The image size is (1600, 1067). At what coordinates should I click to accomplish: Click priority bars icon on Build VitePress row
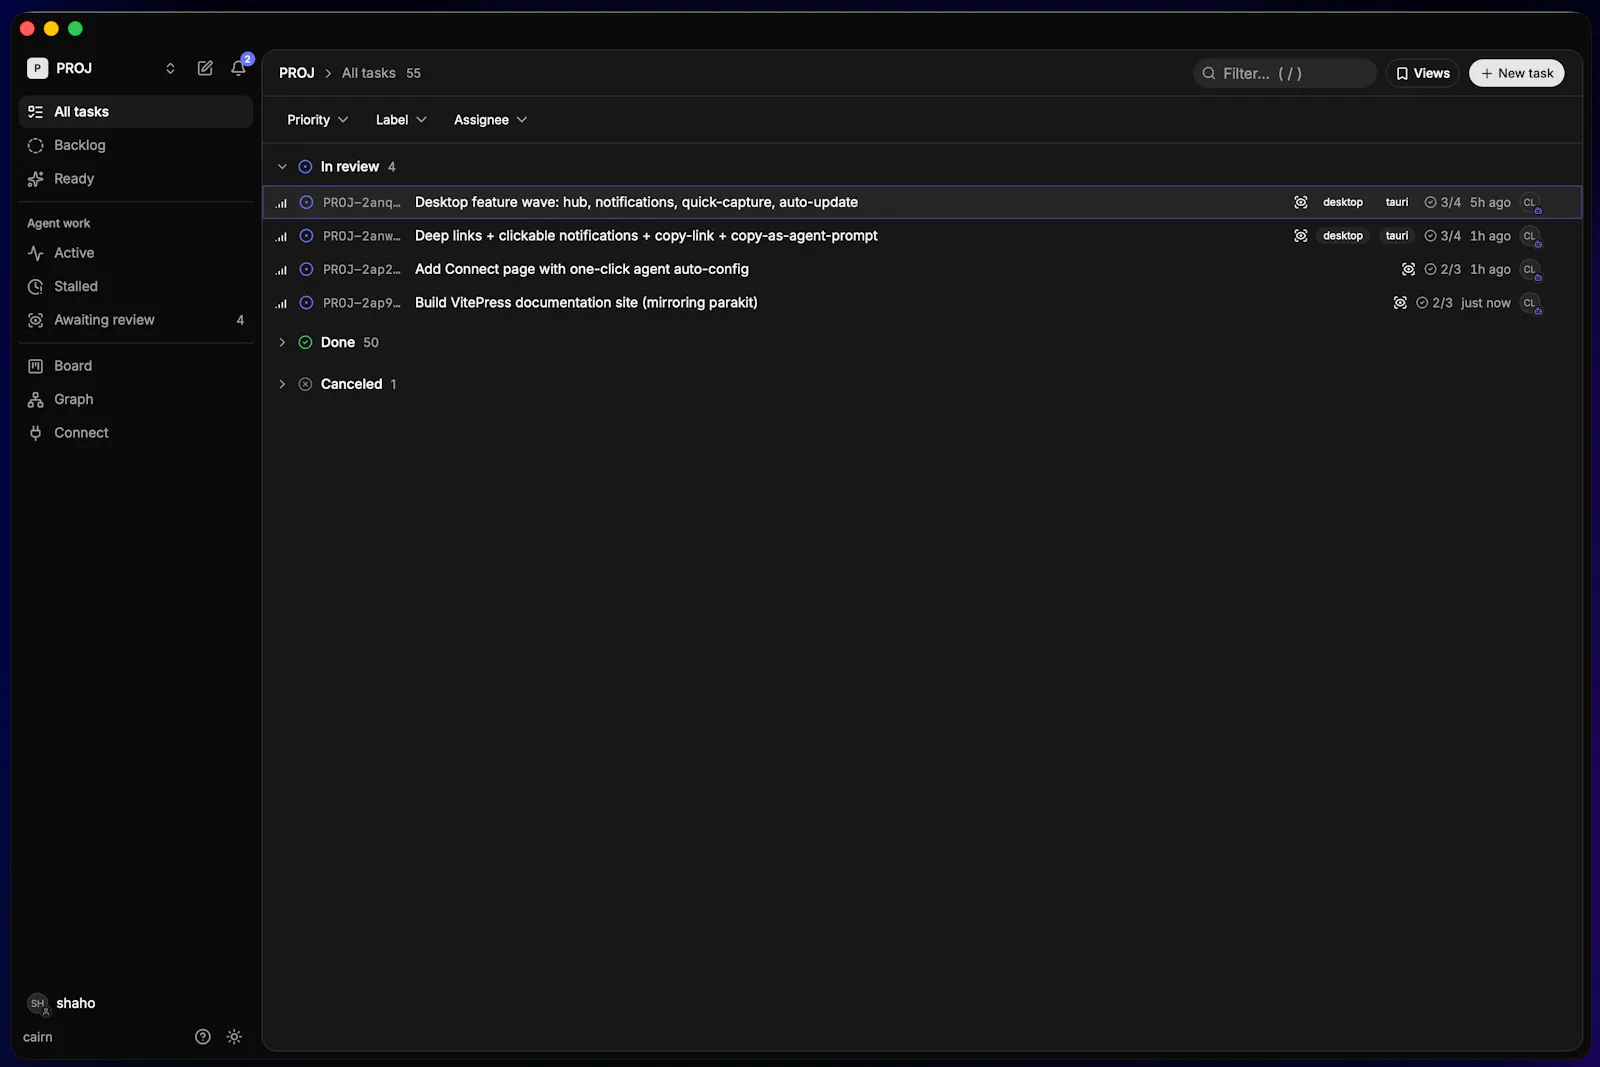pyautogui.click(x=281, y=304)
